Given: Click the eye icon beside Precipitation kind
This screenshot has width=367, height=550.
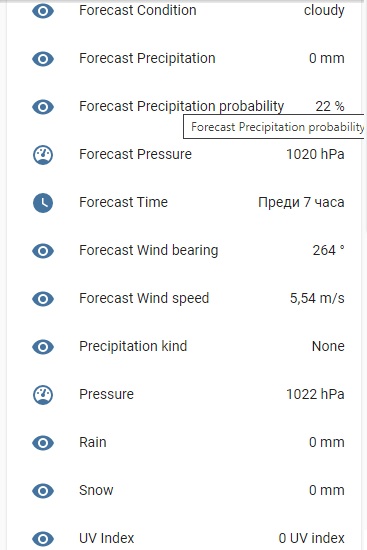Looking at the screenshot, I should (x=43, y=347).
